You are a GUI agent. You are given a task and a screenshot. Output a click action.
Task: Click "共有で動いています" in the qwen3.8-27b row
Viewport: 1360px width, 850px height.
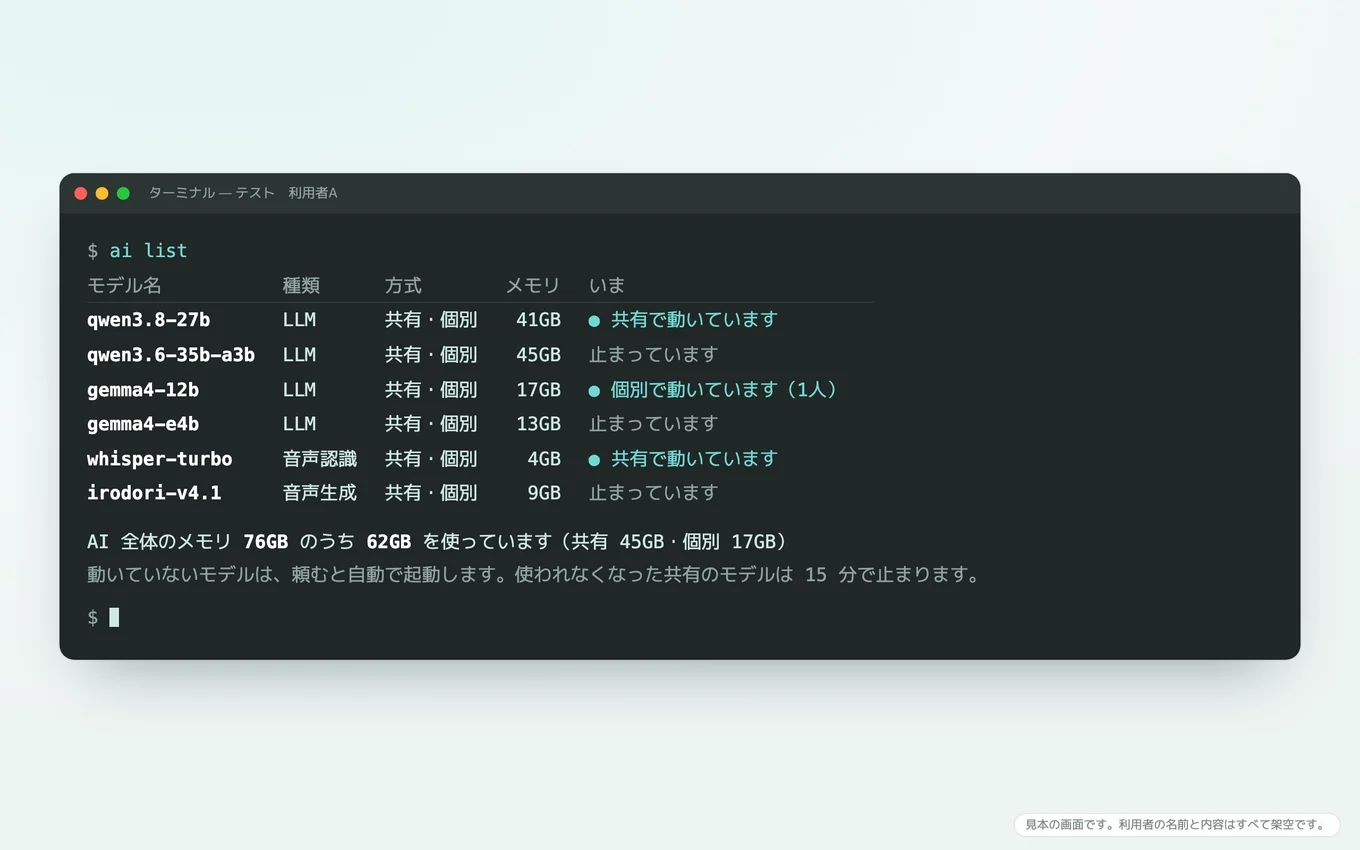click(x=694, y=320)
